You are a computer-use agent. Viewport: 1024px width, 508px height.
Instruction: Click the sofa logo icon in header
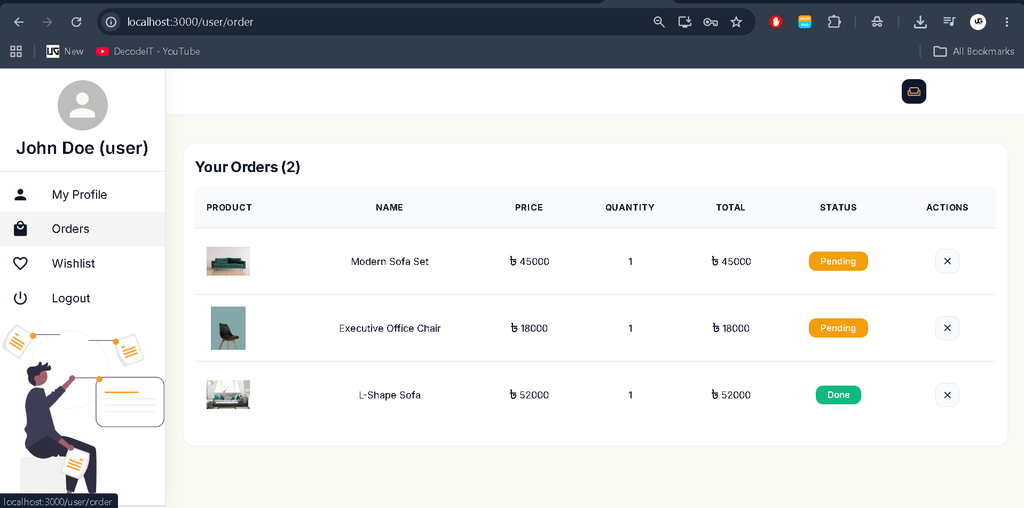point(914,91)
